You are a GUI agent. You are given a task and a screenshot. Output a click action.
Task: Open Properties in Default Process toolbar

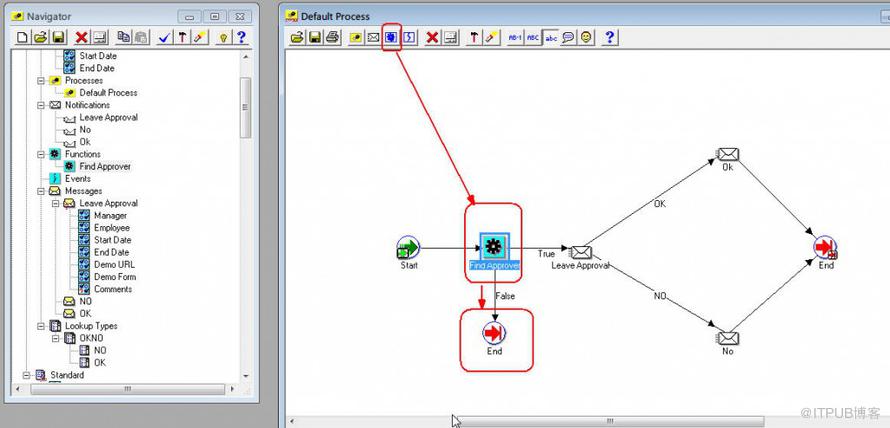(450, 37)
